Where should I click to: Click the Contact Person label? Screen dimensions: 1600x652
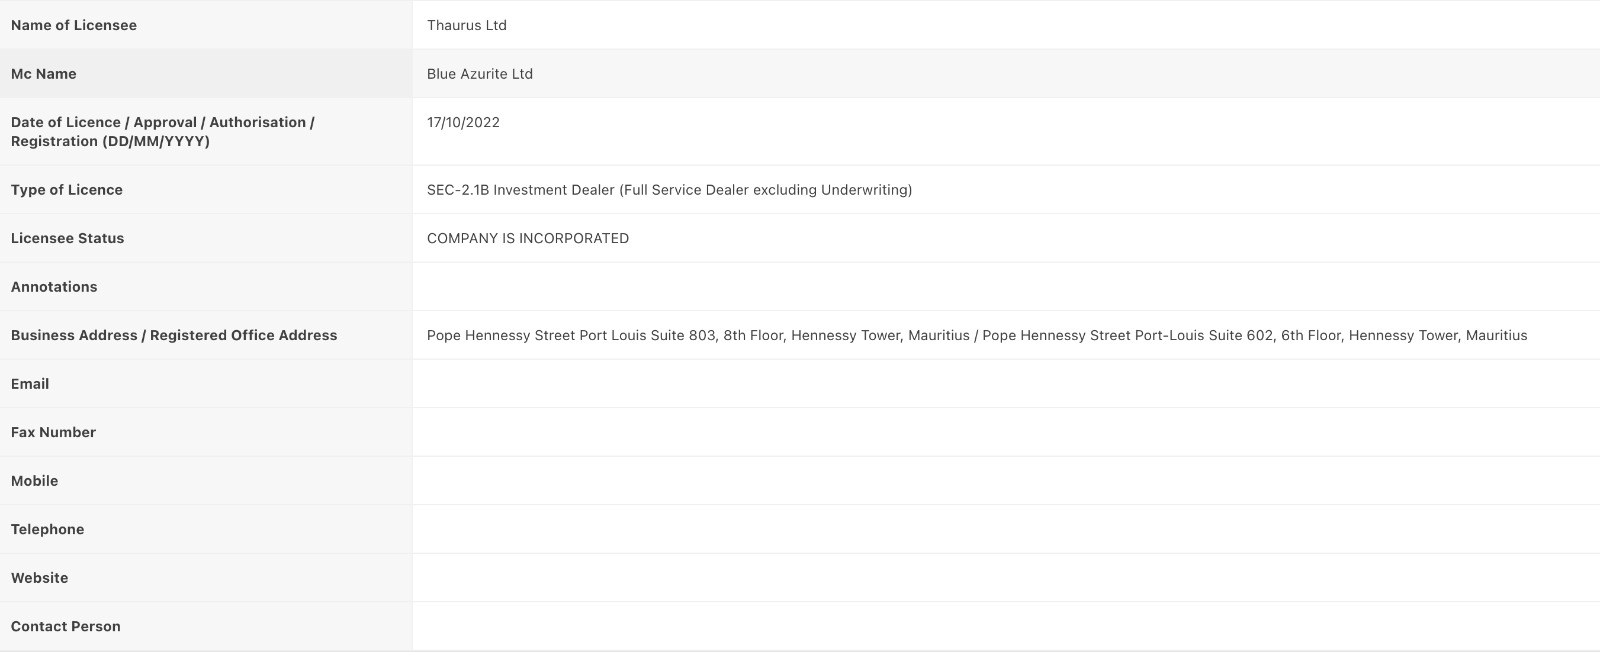point(66,626)
